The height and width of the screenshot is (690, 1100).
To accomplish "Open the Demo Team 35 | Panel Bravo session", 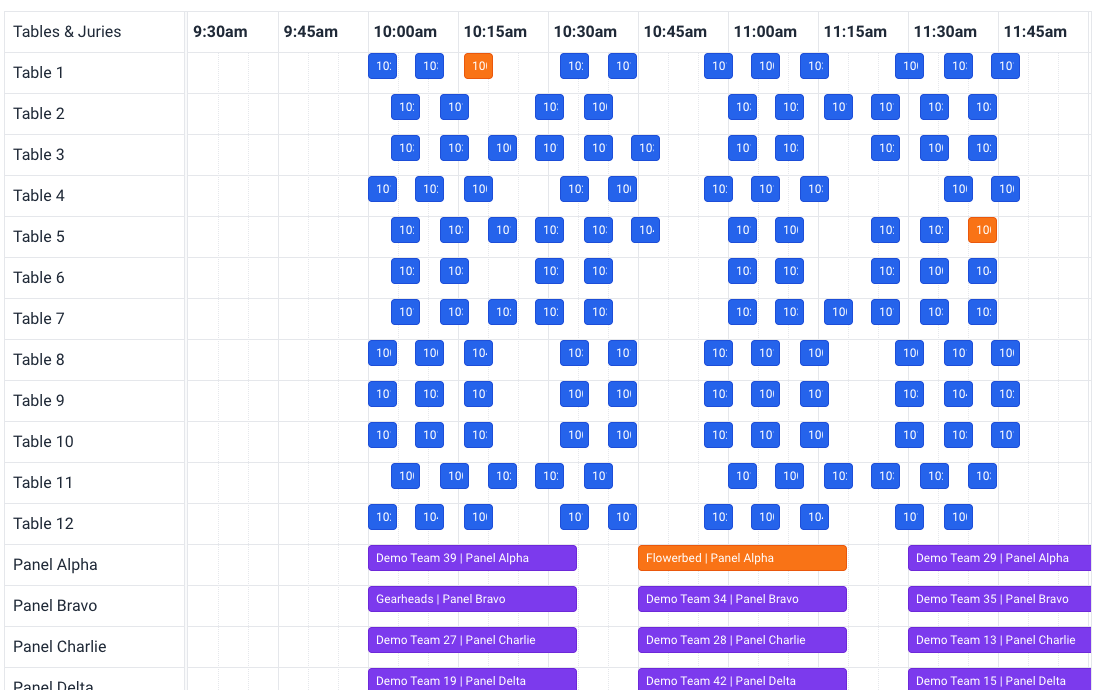I will [1000, 599].
